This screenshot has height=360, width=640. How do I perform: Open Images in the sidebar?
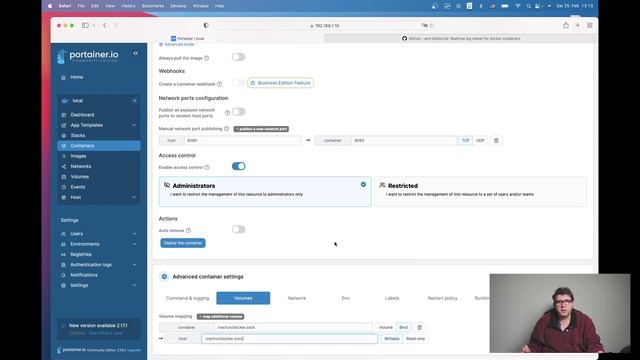78,156
